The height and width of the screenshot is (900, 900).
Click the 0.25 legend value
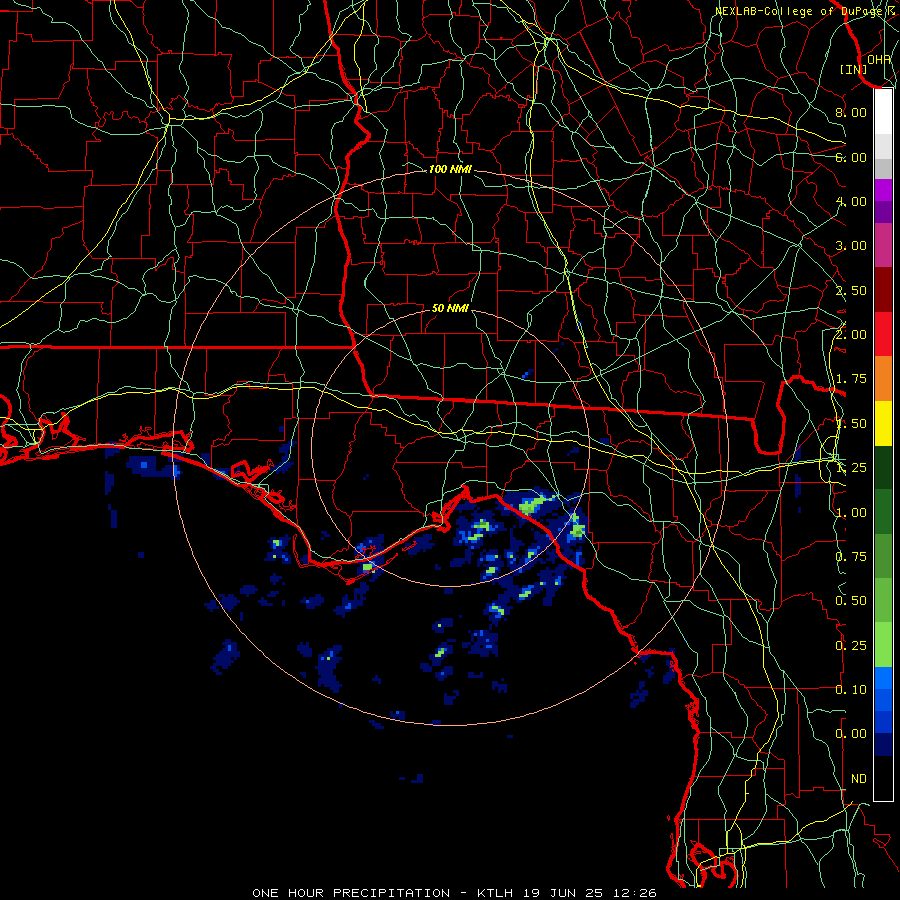(851, 646)
